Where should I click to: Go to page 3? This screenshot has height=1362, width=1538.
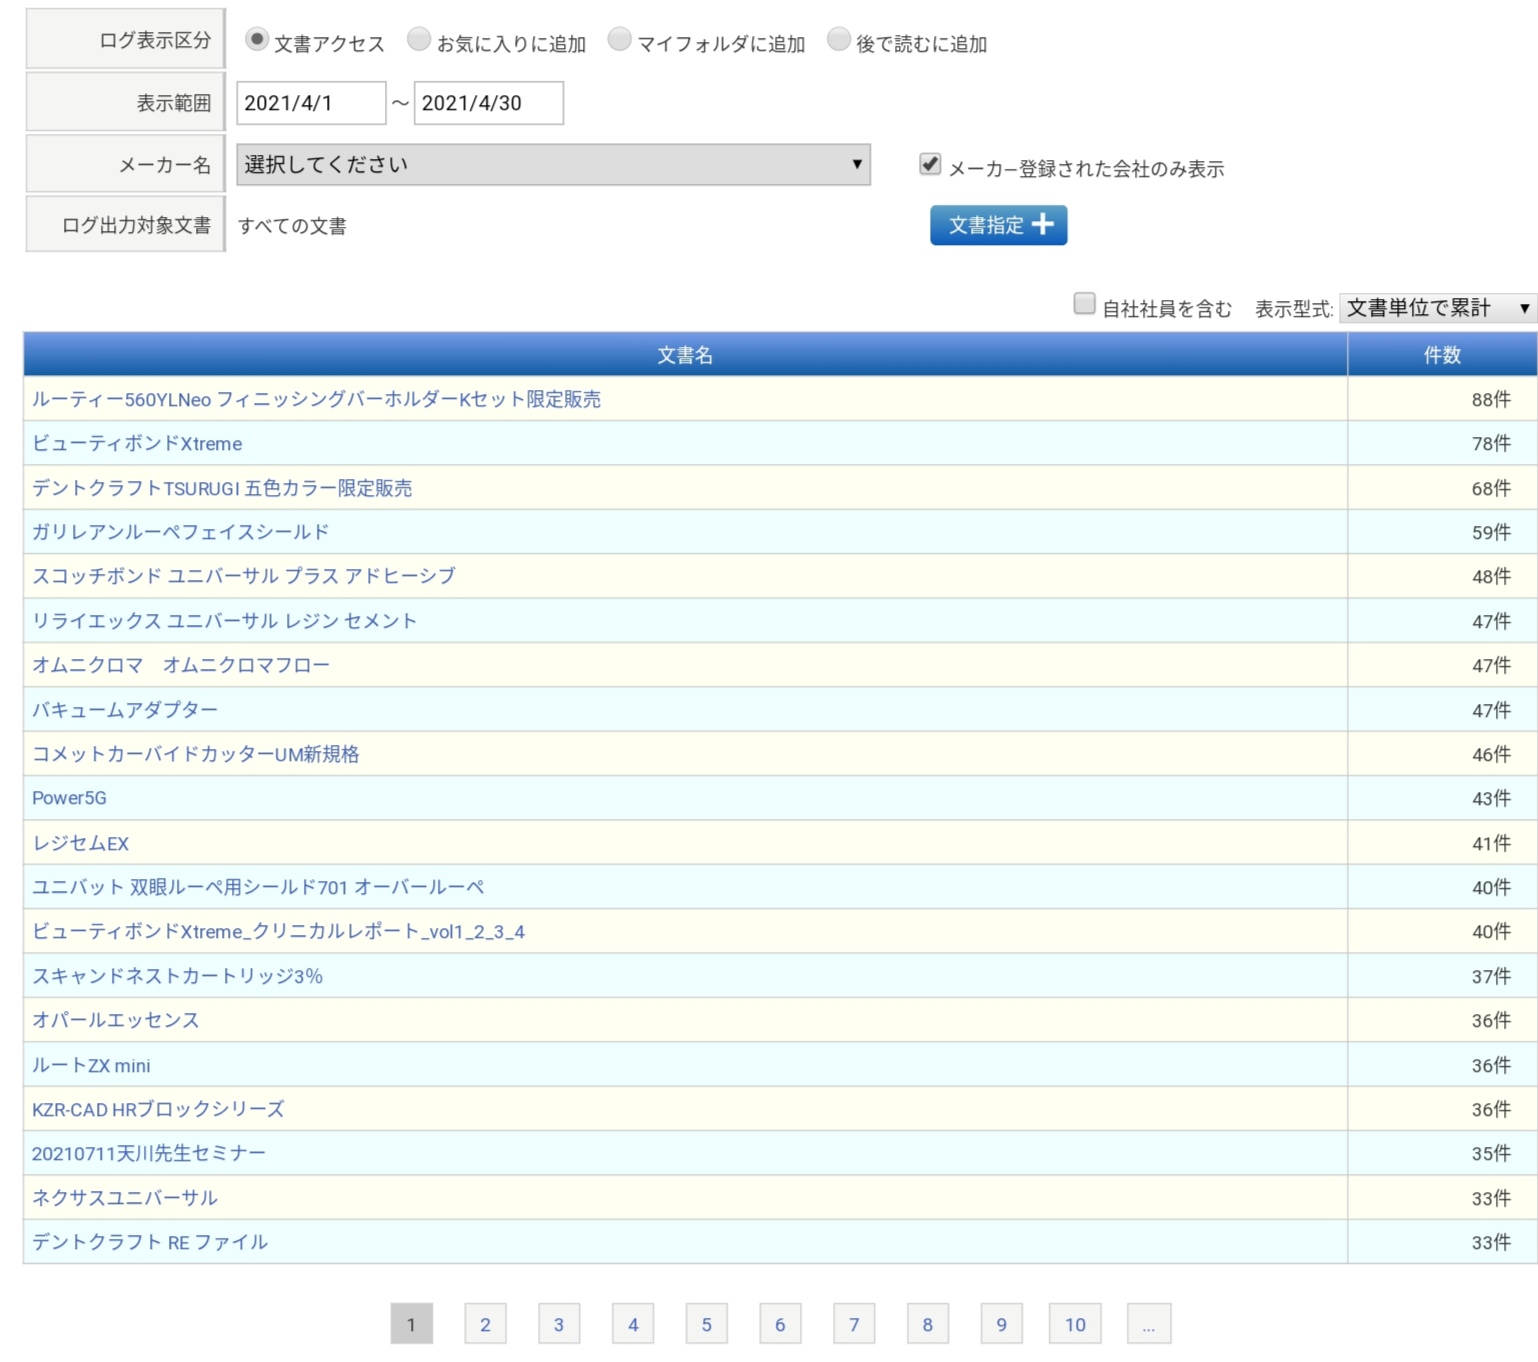point(559,1324)
